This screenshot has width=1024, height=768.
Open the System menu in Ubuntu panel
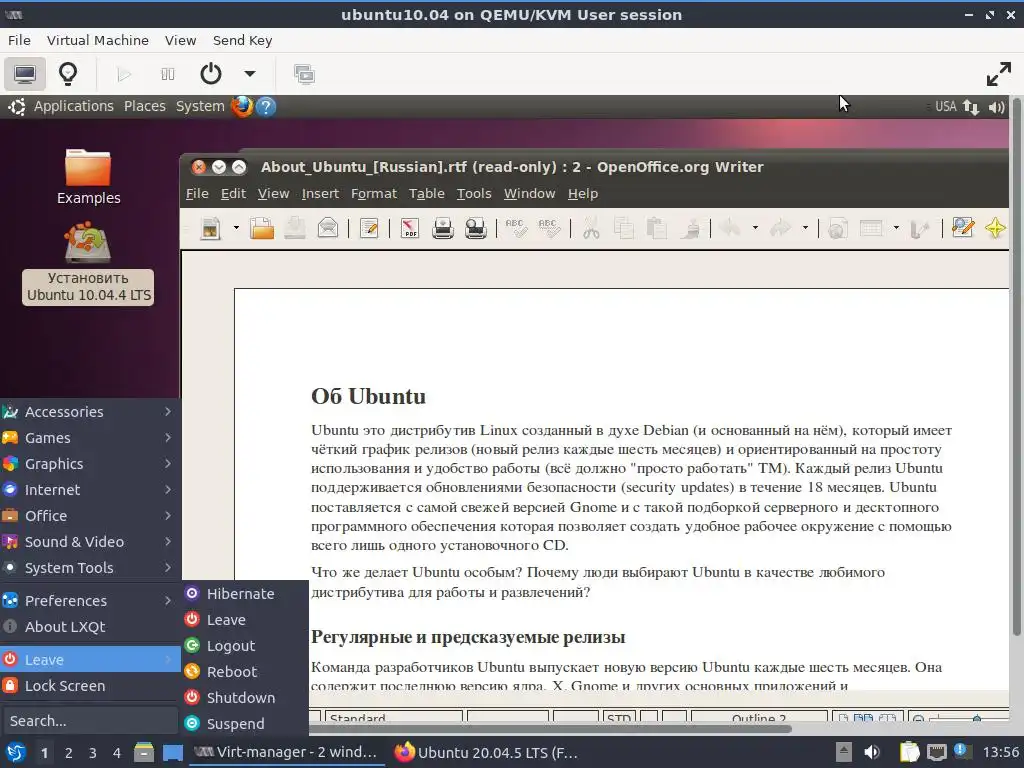[200, 106]
